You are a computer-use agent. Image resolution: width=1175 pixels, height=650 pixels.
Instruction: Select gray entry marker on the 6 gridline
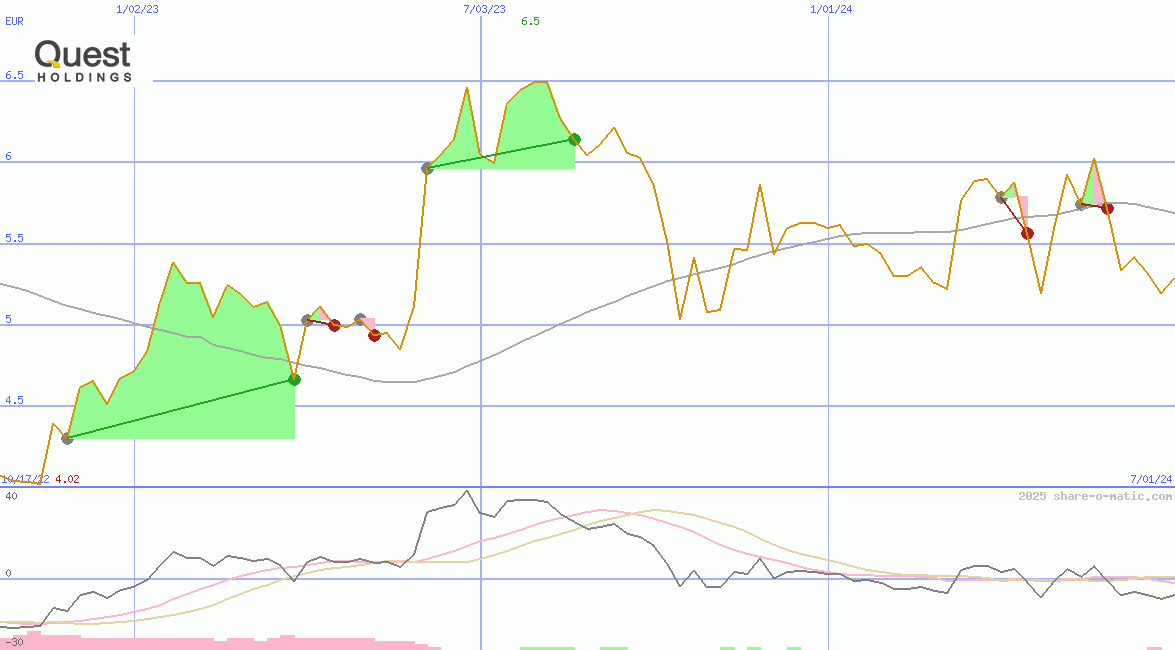[x=428, y=168]
